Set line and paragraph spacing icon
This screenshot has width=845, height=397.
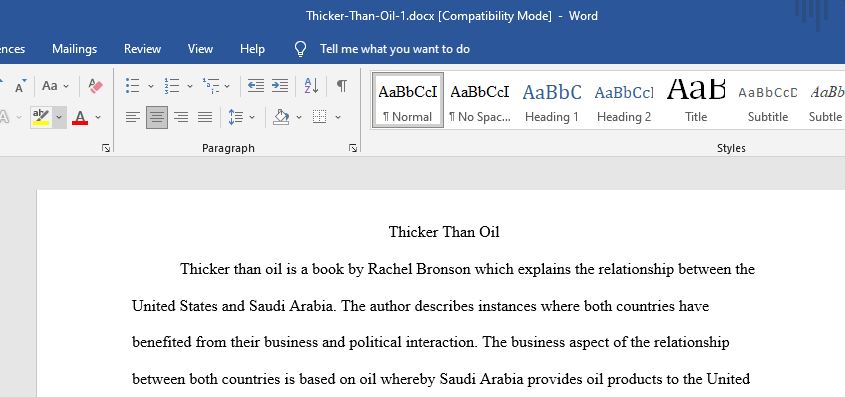pyautogui.click(x=236, y=117)
